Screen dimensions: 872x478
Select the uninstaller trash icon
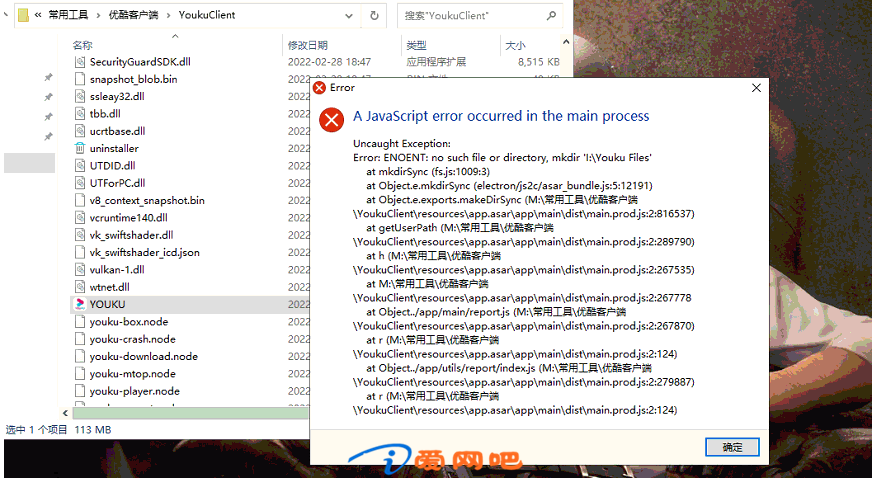[x=80, y=148]
